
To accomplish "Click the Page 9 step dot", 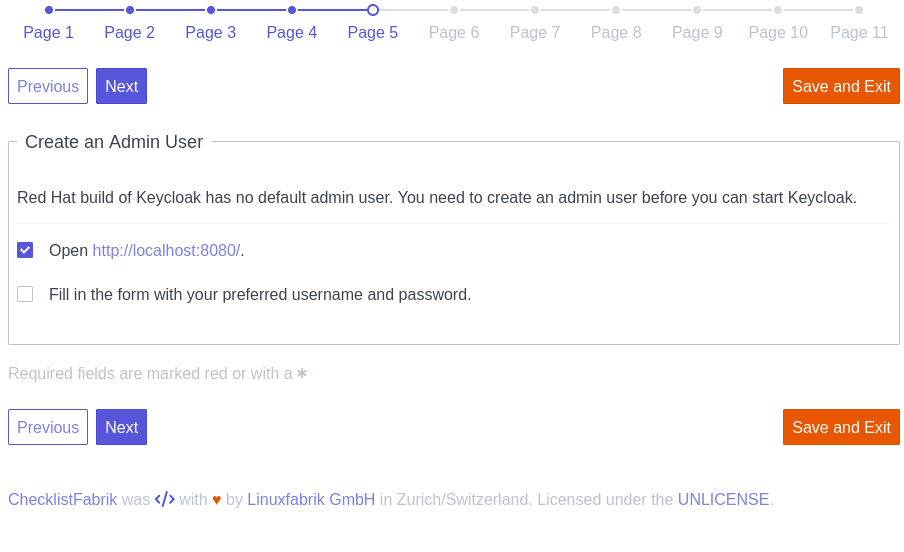I will 697,10.
